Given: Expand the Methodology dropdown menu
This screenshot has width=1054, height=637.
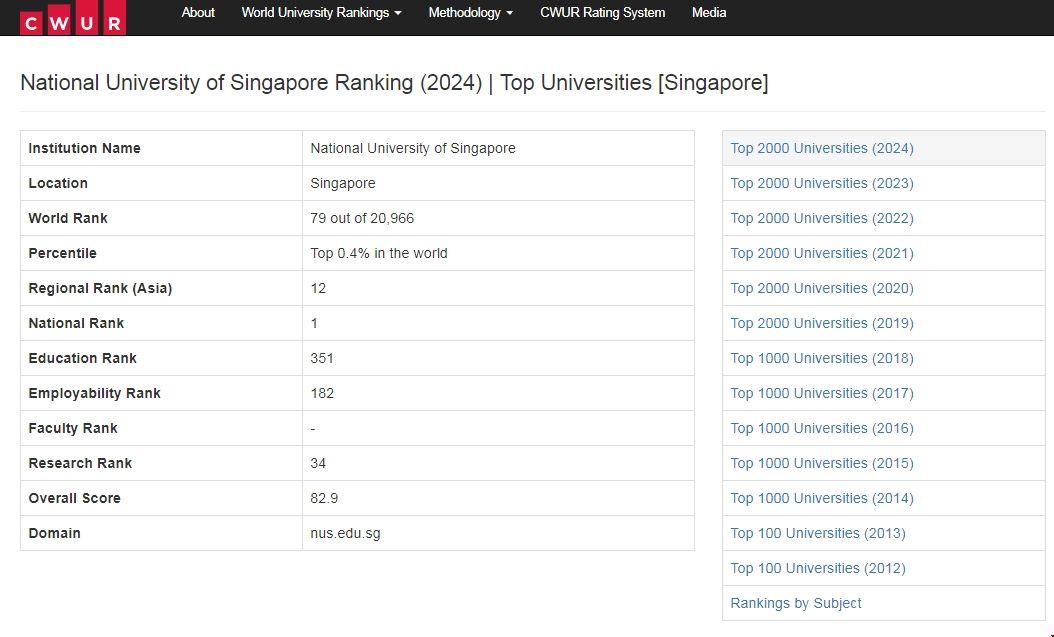Looking at the screenshot, I should pos(470,13).
